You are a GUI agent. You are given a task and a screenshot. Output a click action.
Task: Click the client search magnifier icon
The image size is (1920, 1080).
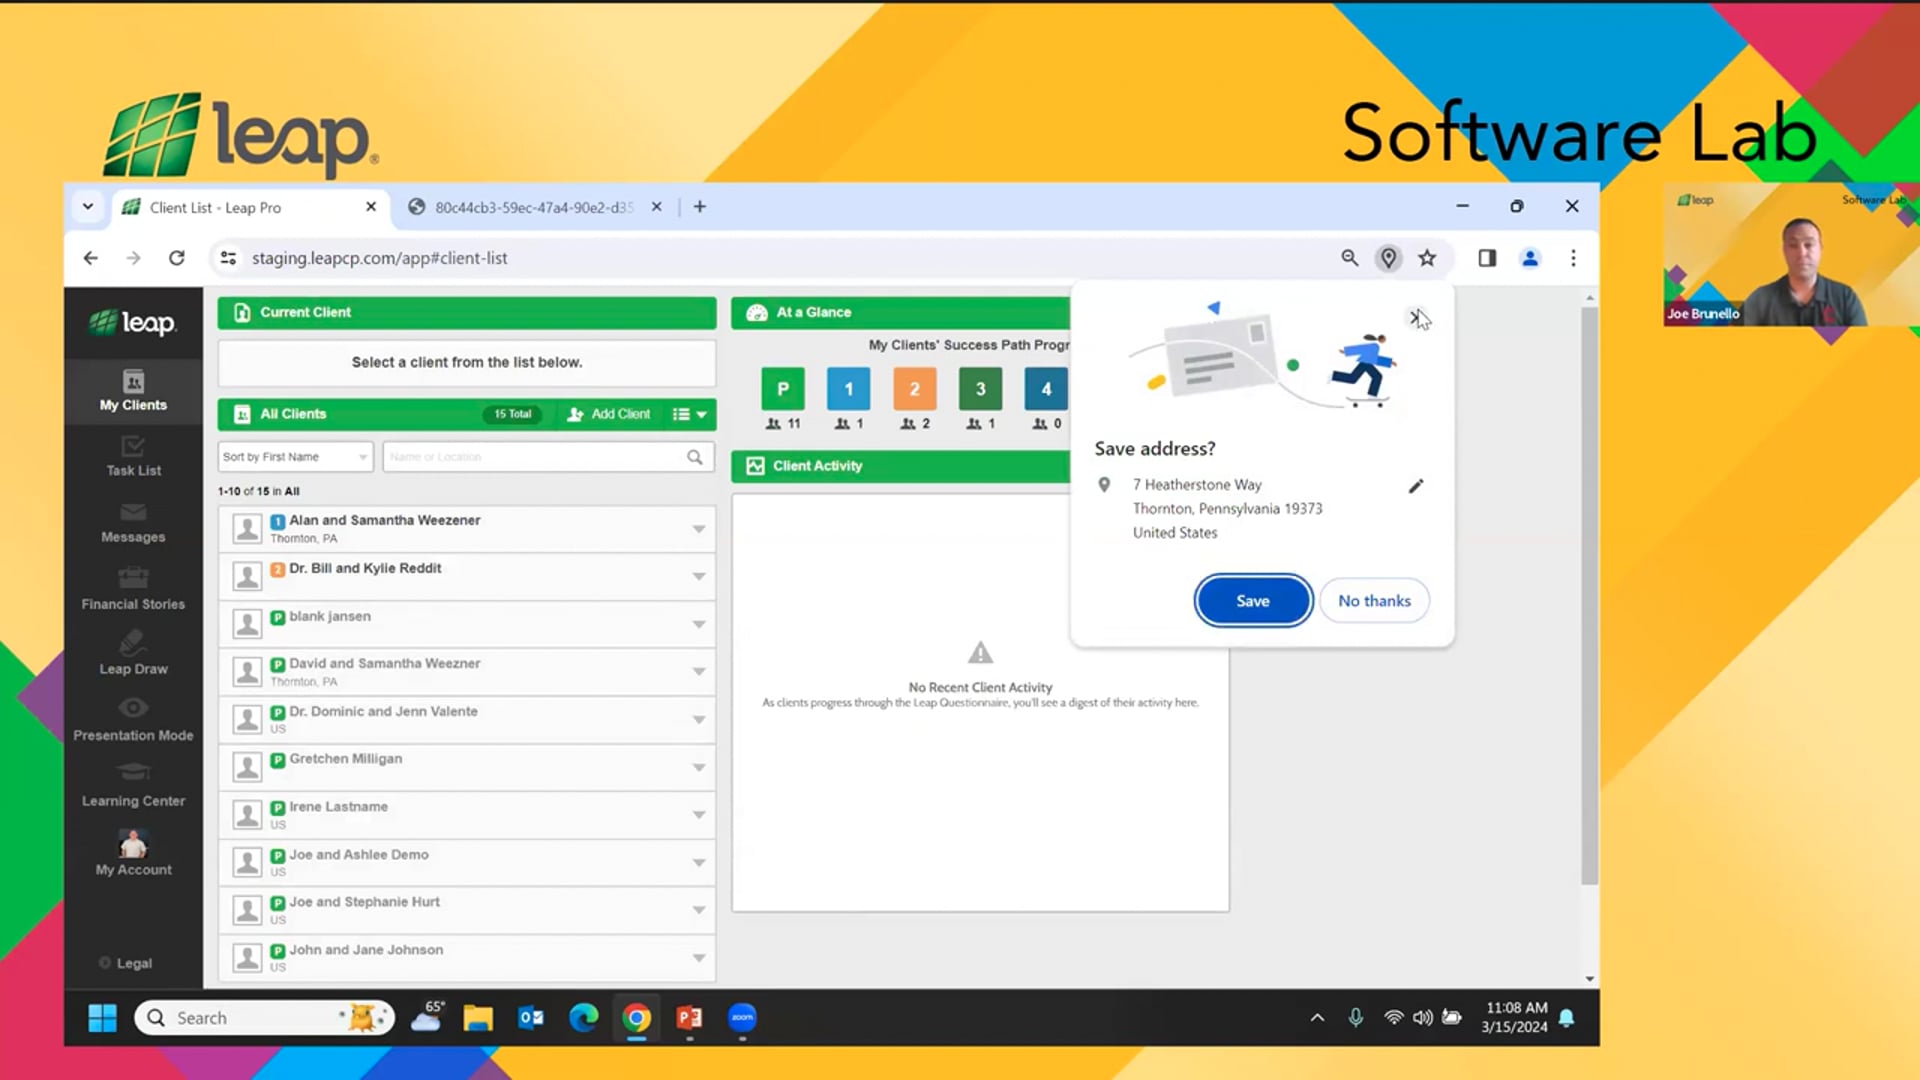[x=695, y=457]
